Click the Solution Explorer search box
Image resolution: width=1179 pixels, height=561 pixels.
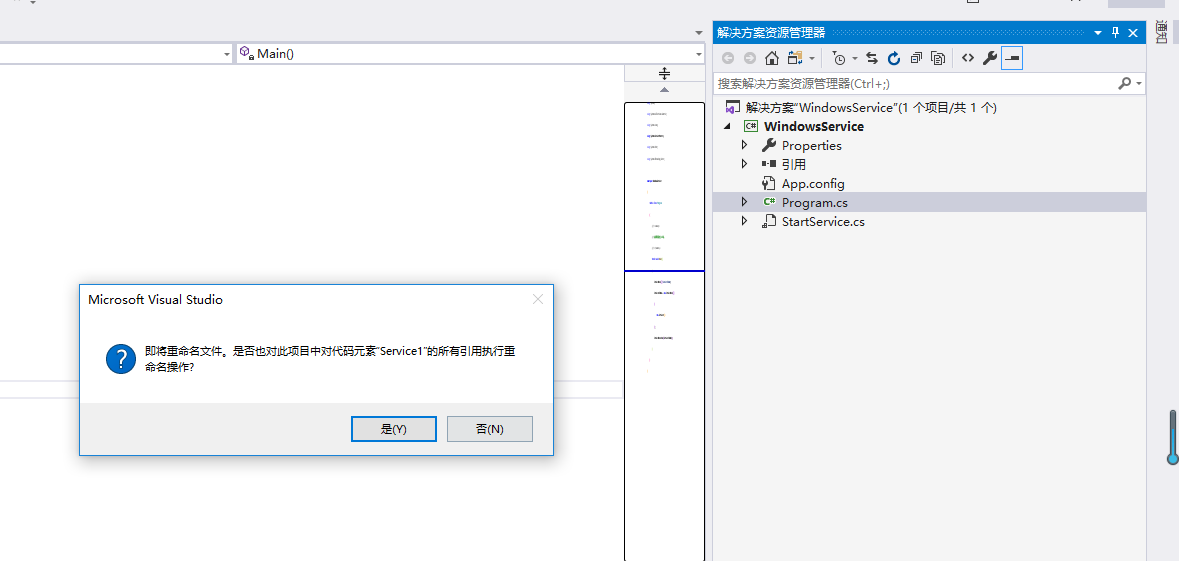pos(914,83)
